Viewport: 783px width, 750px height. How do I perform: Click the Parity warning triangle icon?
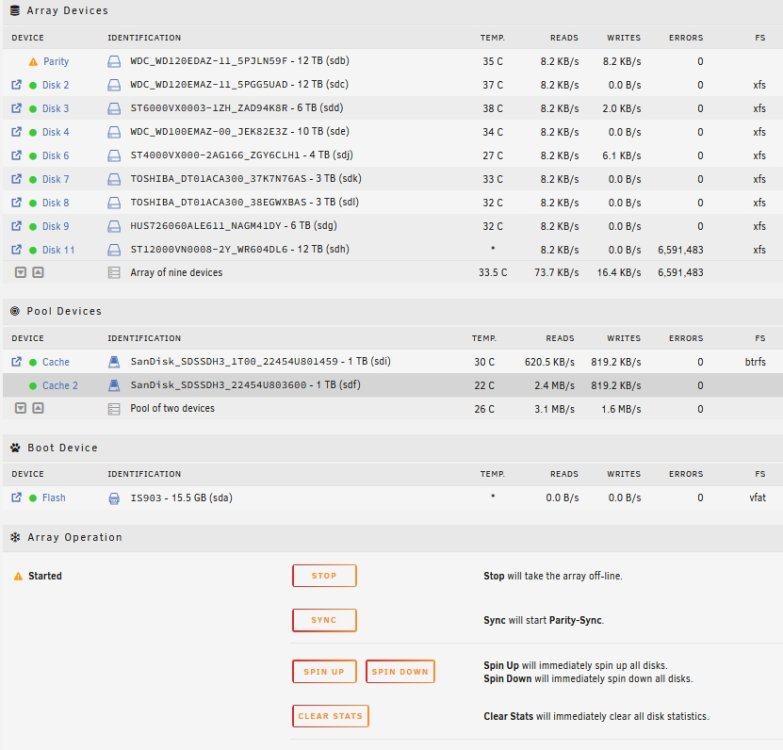point(33,62)
